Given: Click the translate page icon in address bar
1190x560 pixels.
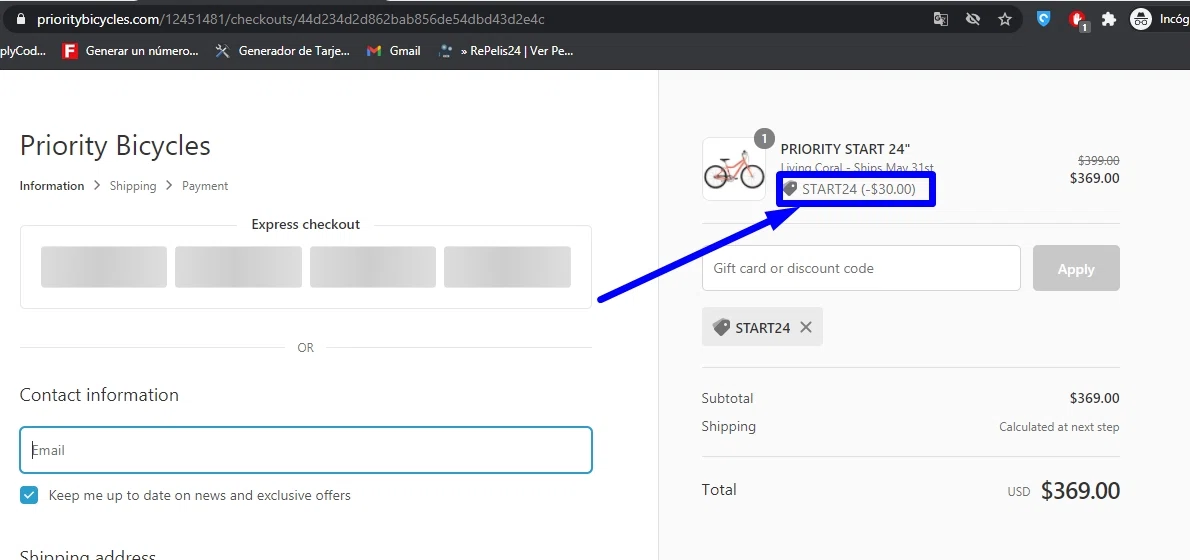Looking at the screenshot, I should click(x=940, y=20).
